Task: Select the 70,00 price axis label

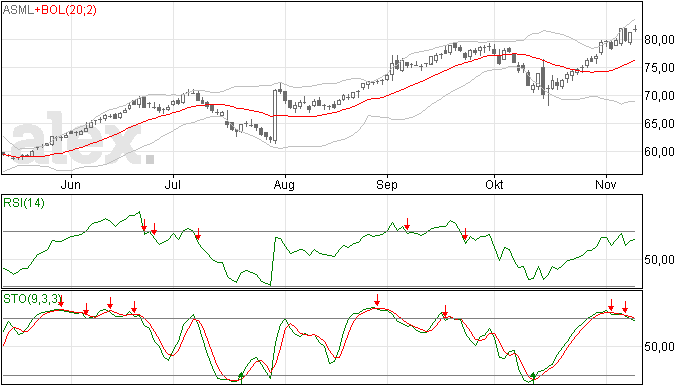Action: [659, 96]
